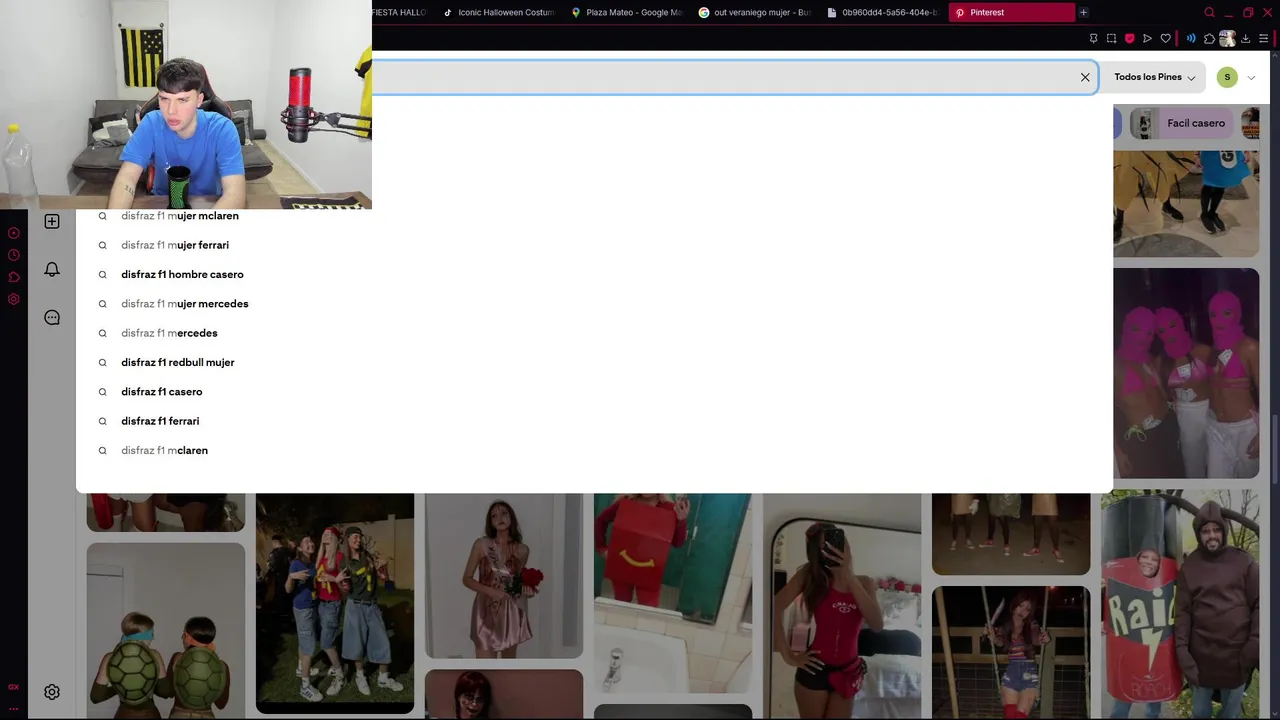This screenshot has width=1280, height=720.
Task: Click the blue sound waves icon
Action: pos(1191,39)
